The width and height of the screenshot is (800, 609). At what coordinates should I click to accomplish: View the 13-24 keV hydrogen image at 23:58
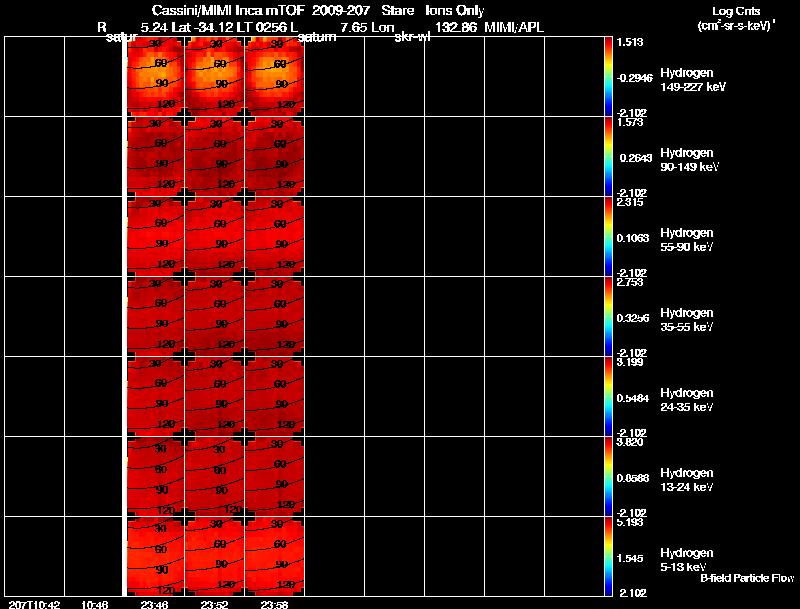[274, 477]
